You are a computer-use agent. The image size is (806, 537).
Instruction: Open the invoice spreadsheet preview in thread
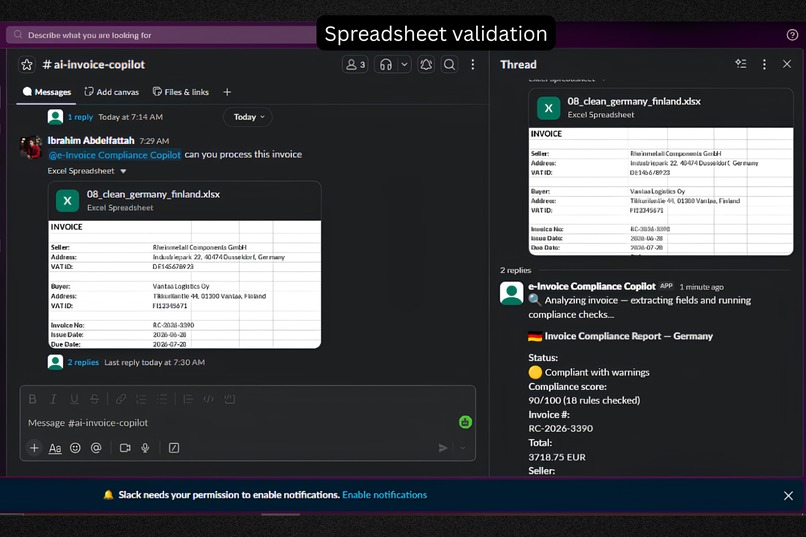click(661, 191)
